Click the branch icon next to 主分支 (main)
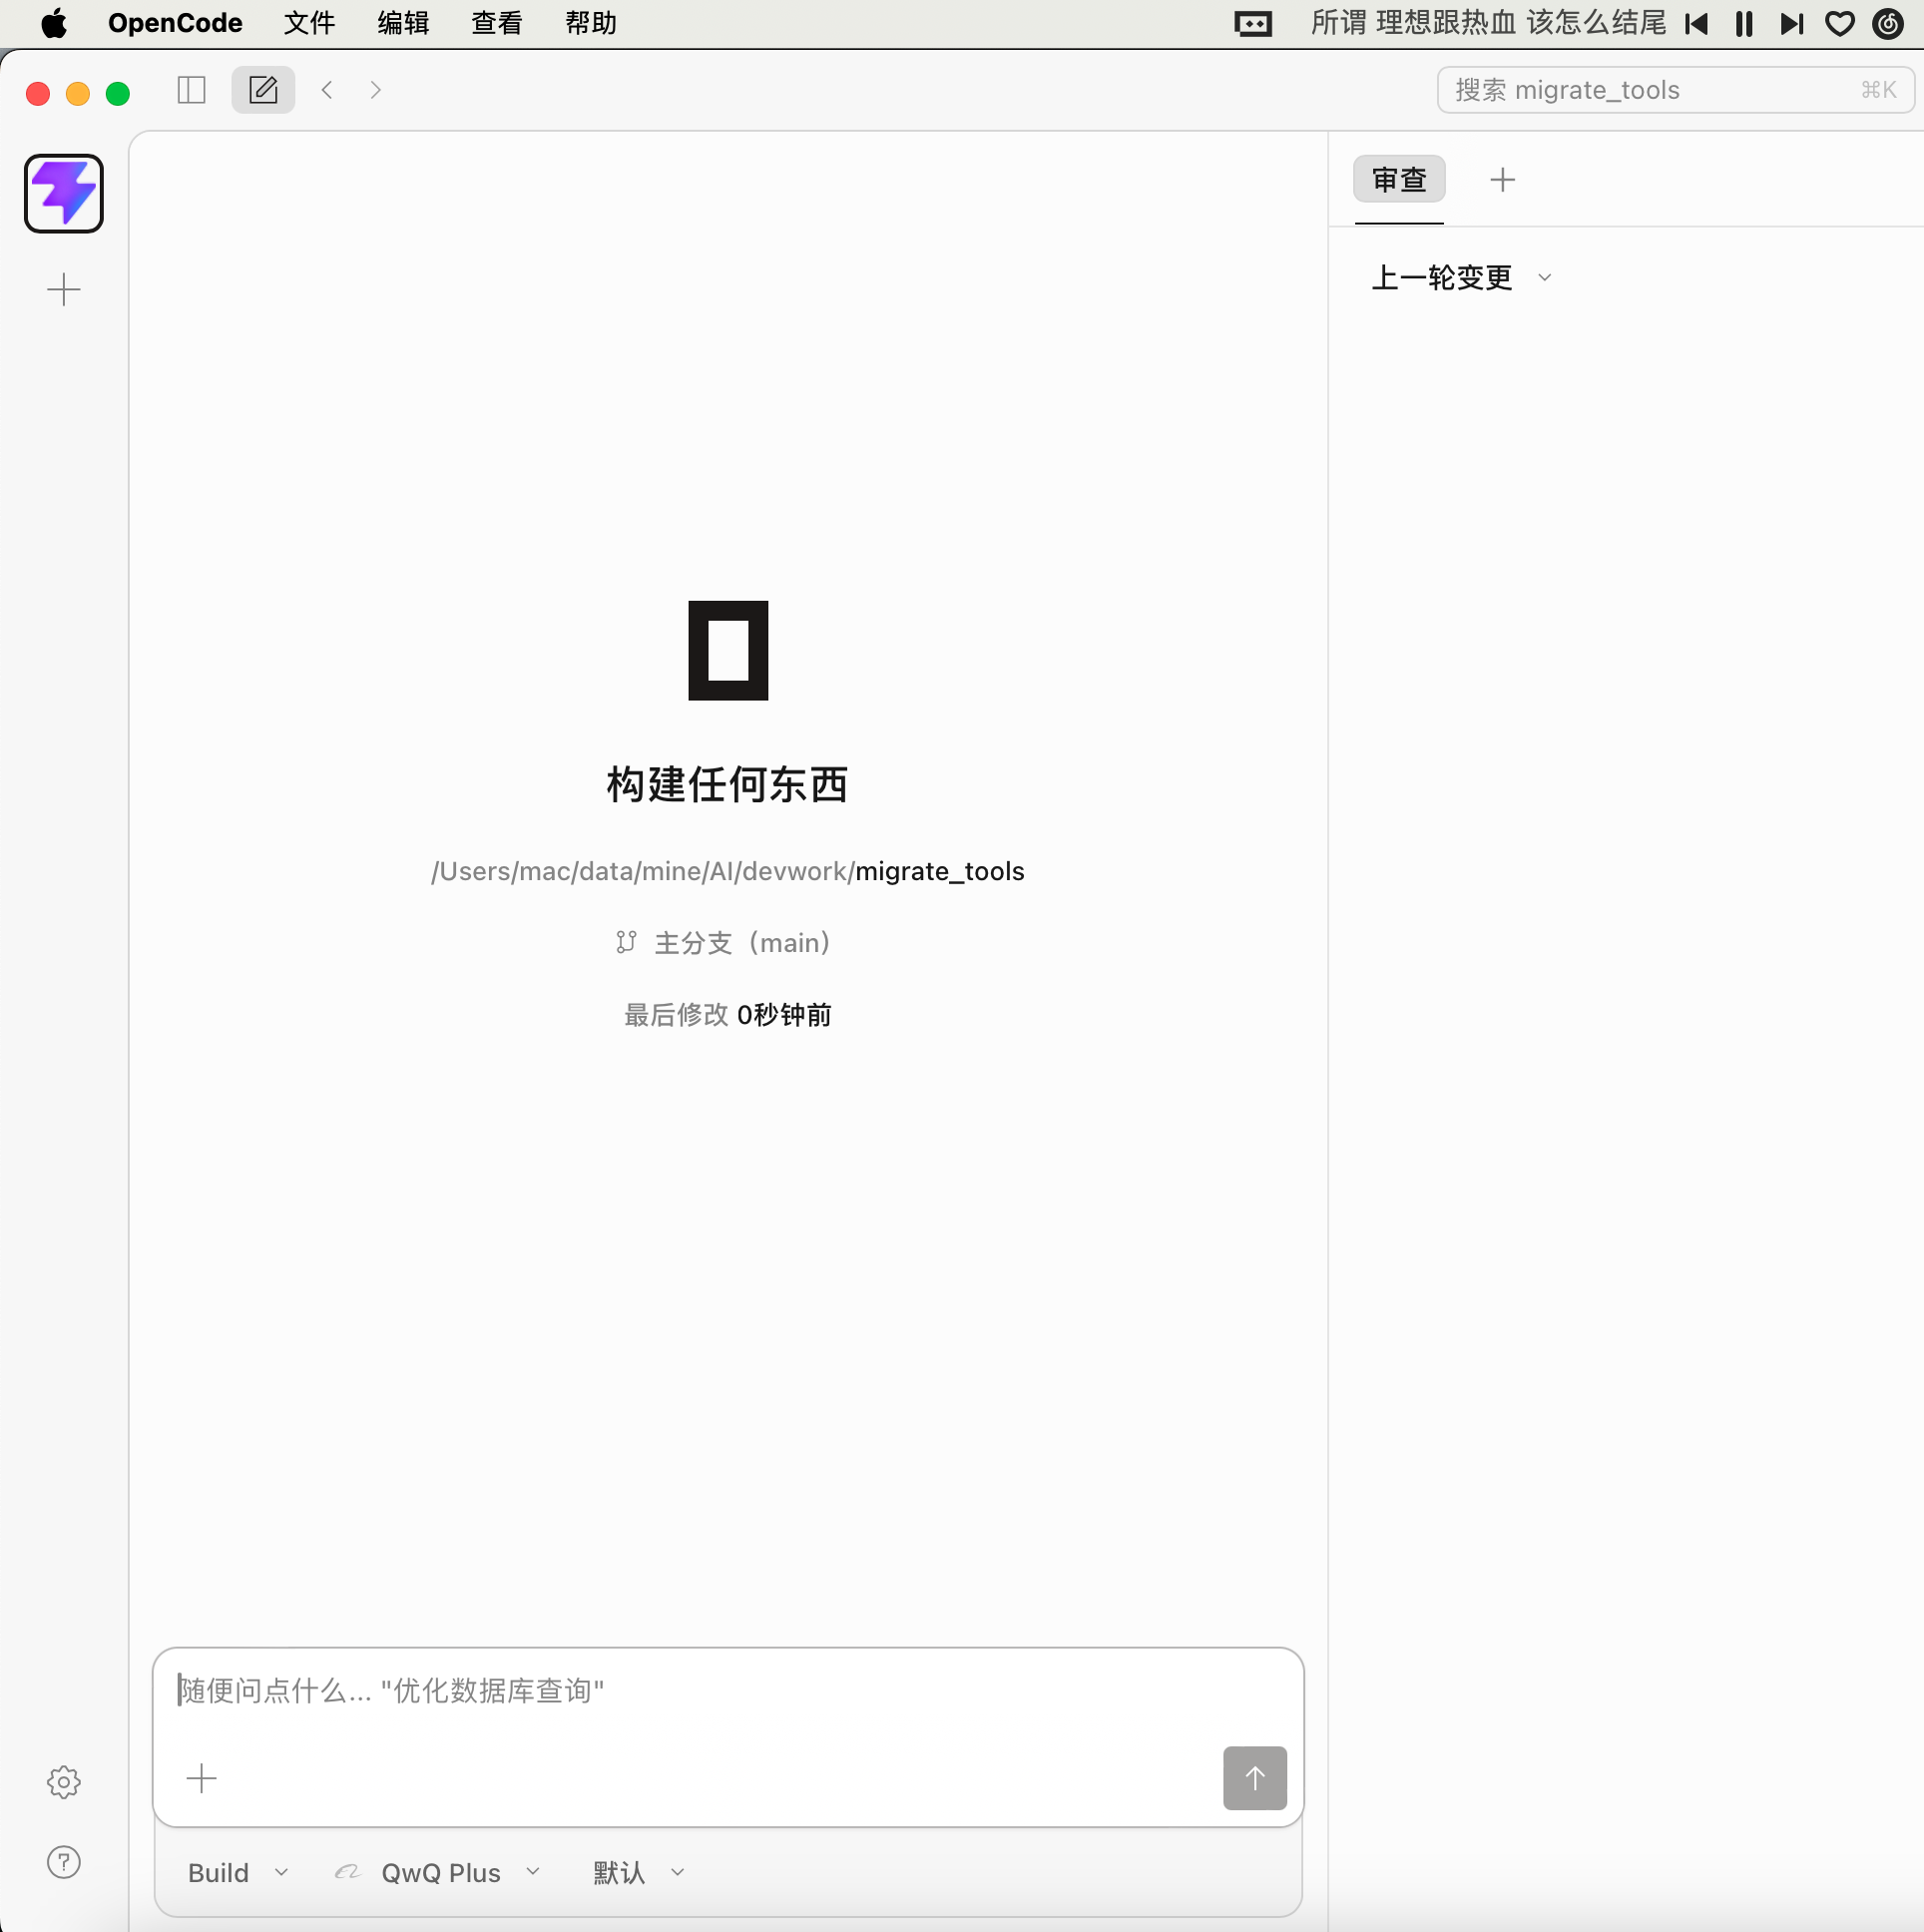This screenshot has width=1924, height=1932. [x=625, y=942]
